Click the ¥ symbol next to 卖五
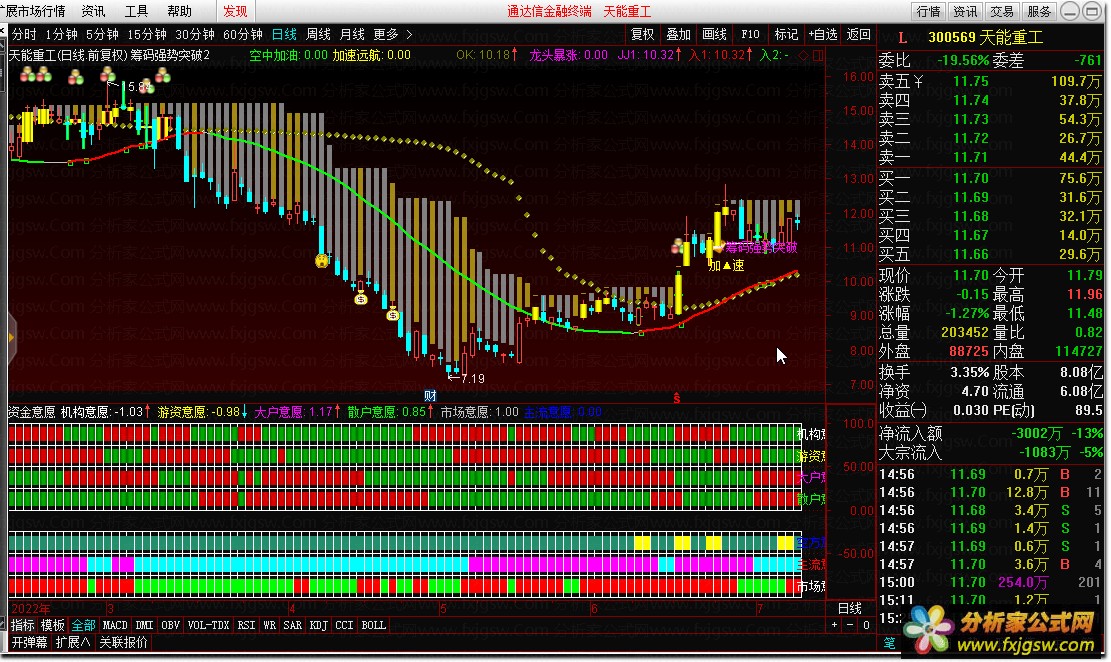 point(919,82)
